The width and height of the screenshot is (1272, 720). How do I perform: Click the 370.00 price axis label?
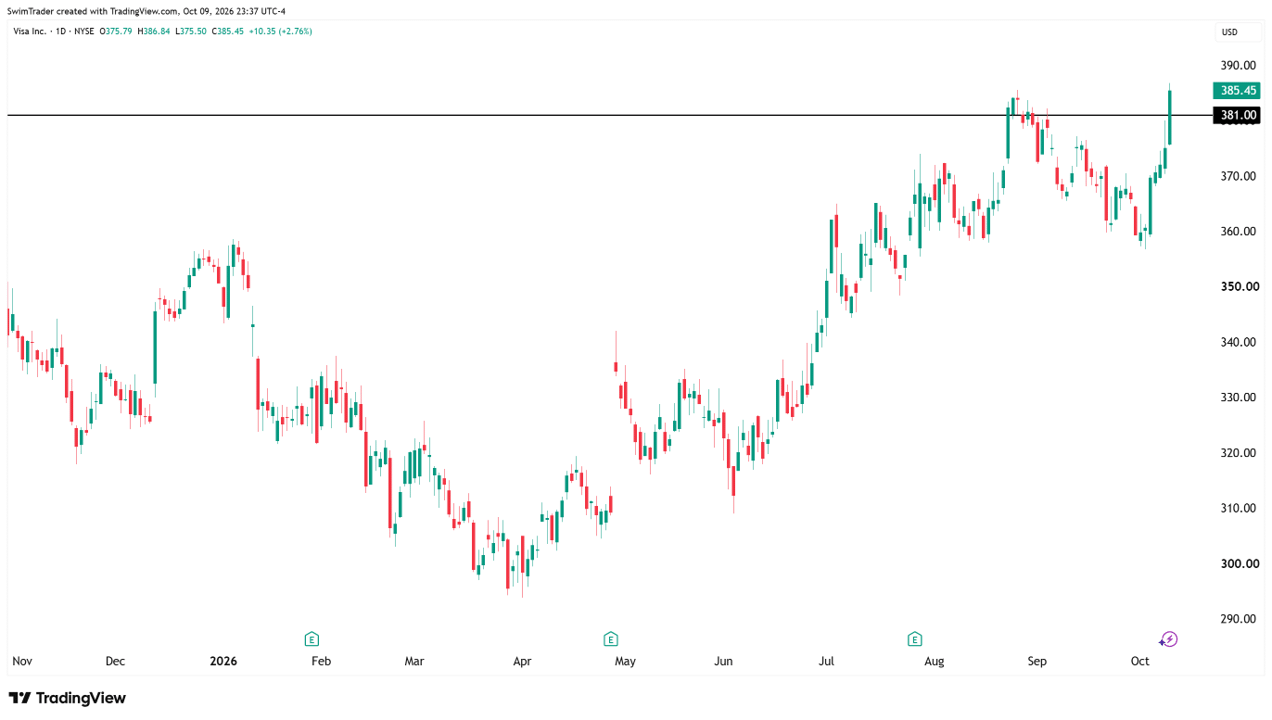(x=1237, y=176)
